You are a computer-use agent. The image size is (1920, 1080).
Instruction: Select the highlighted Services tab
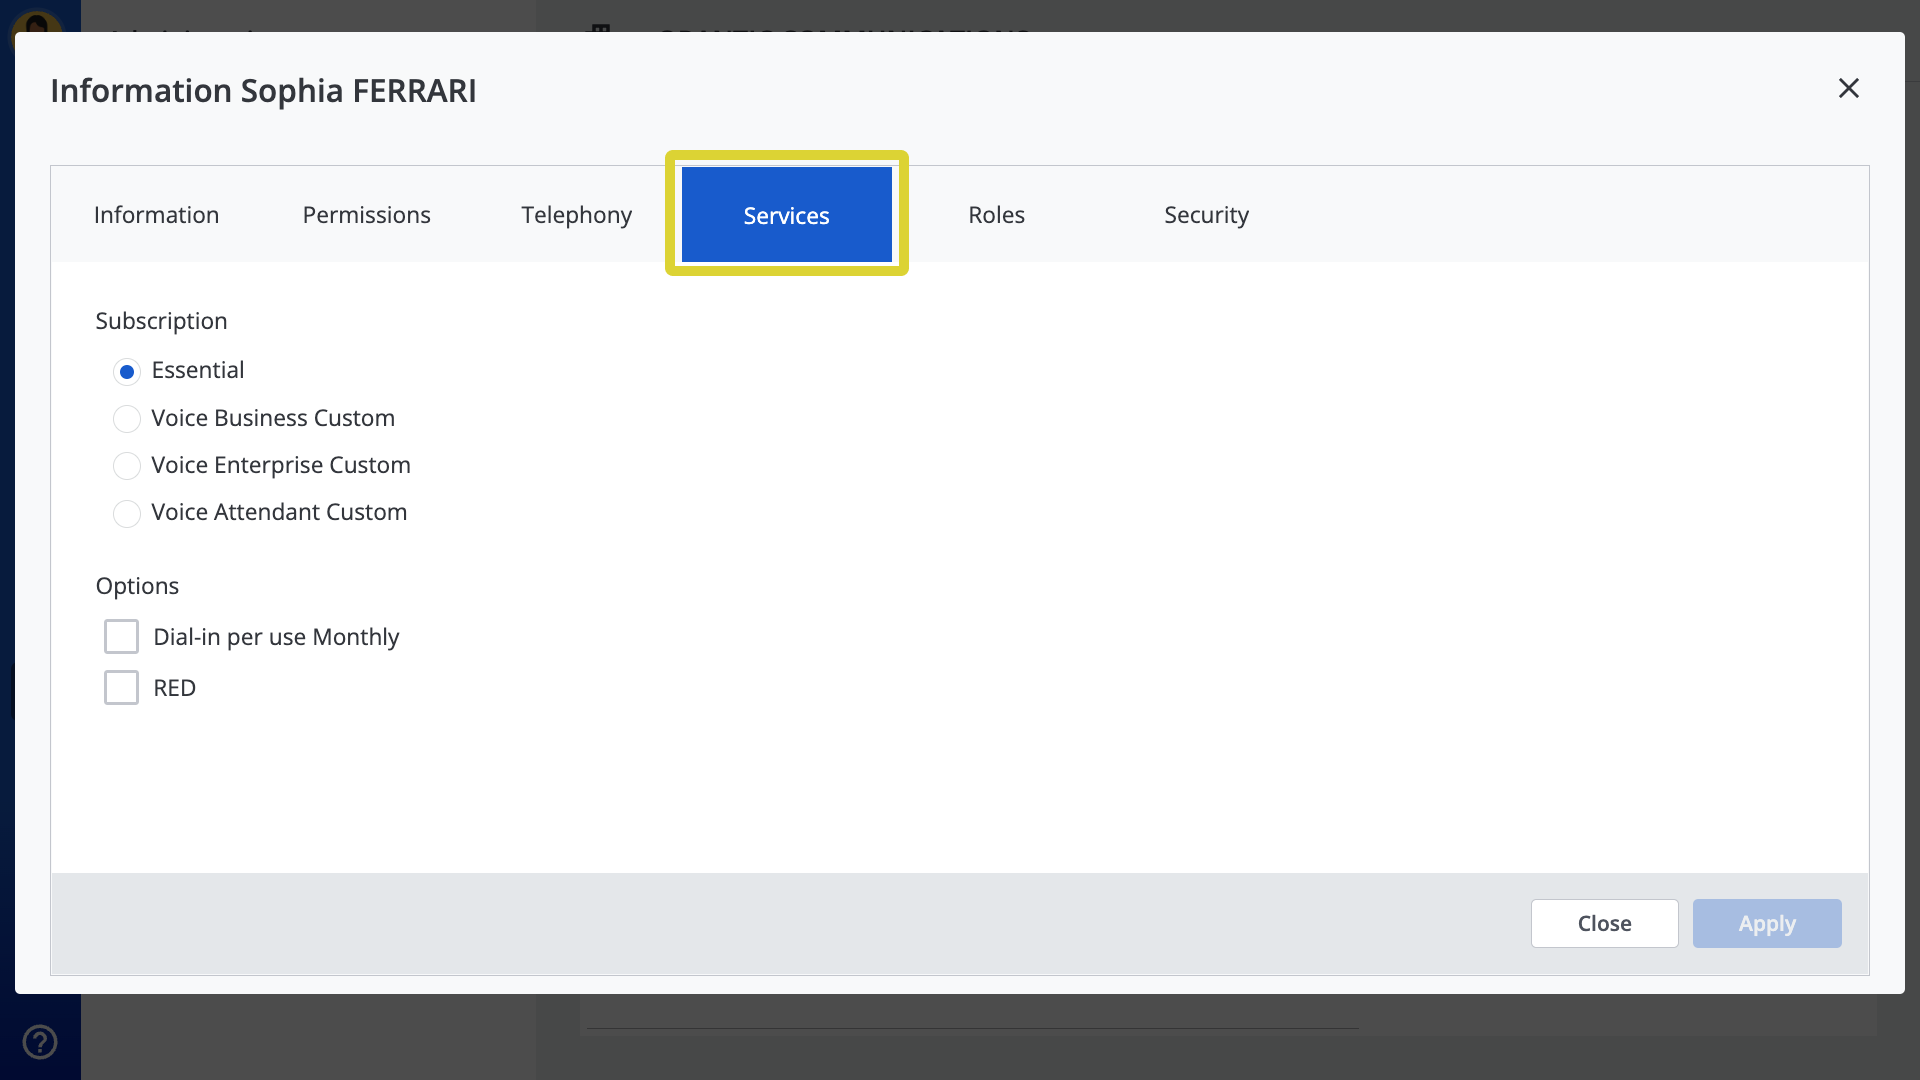786,214
